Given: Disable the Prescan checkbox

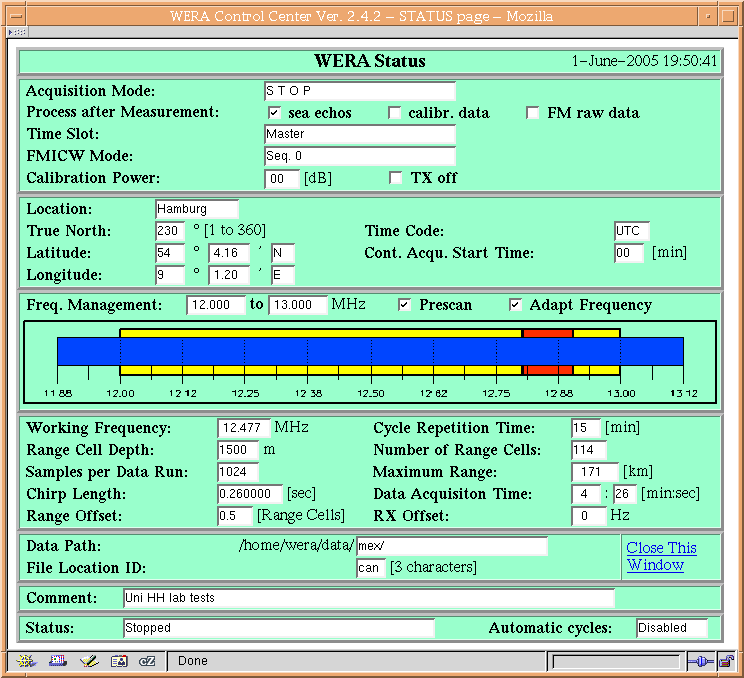Looking at the screenshot, I should pyautogui.click(x=404, y=305).
